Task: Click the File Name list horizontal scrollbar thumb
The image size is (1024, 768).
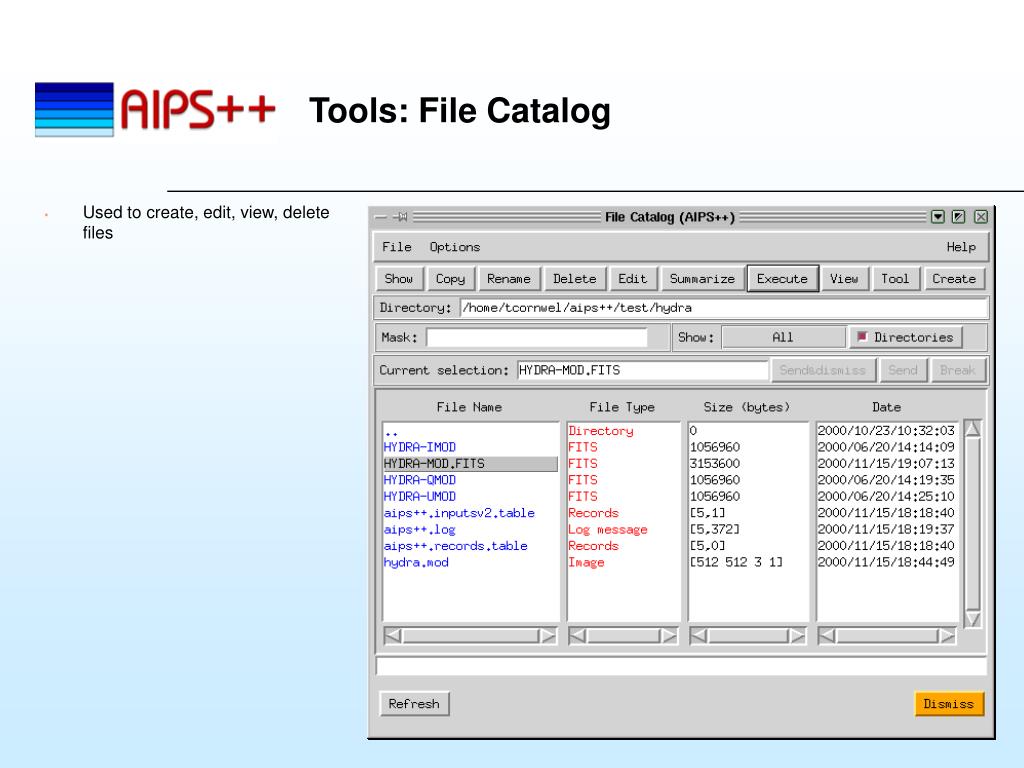Action: (471, 635)
